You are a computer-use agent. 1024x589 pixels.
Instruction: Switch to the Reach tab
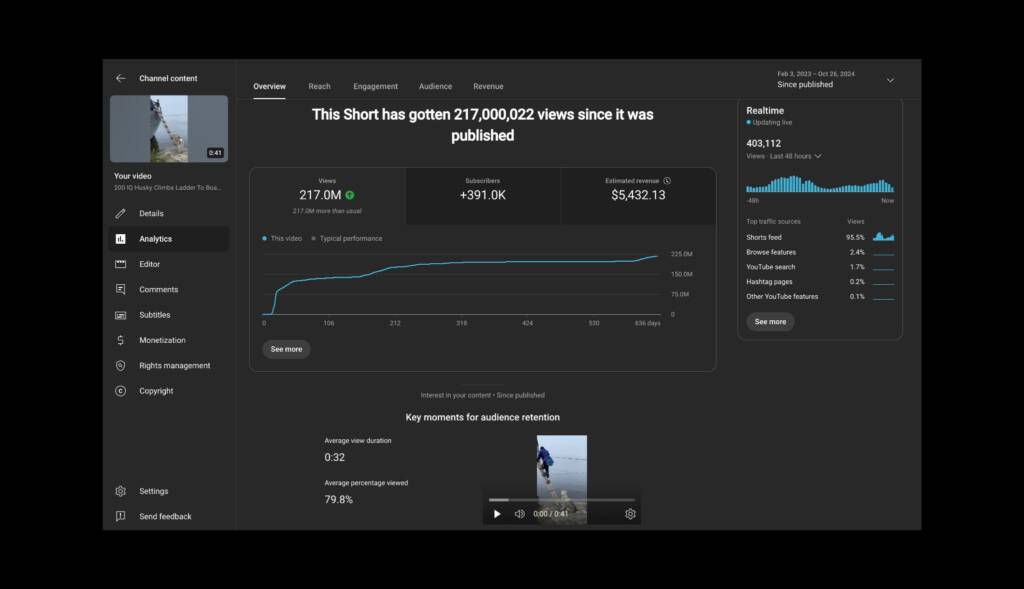pos(319,87)
